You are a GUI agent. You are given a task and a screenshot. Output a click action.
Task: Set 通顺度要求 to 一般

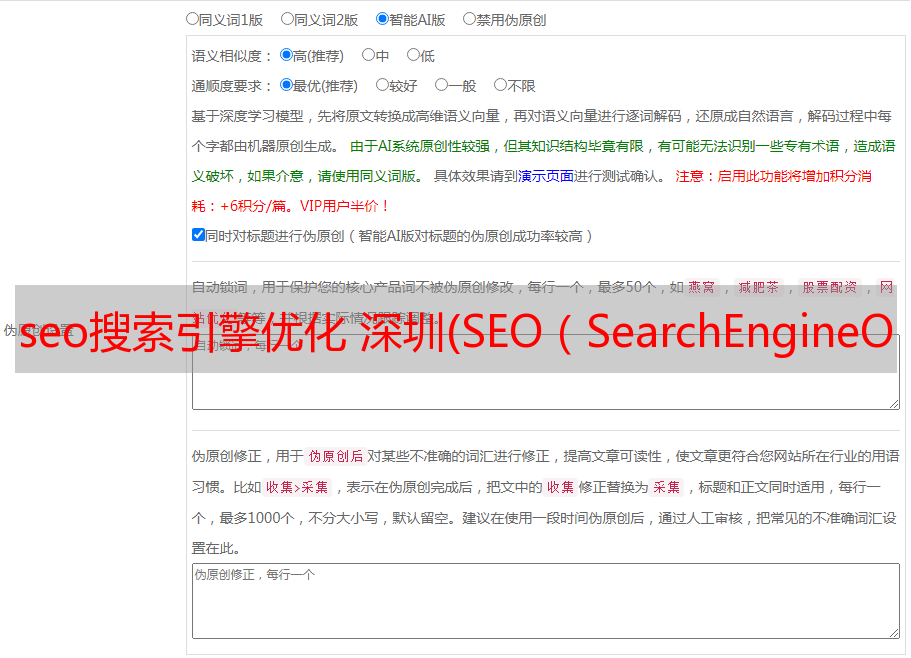(x=442, y=85)
